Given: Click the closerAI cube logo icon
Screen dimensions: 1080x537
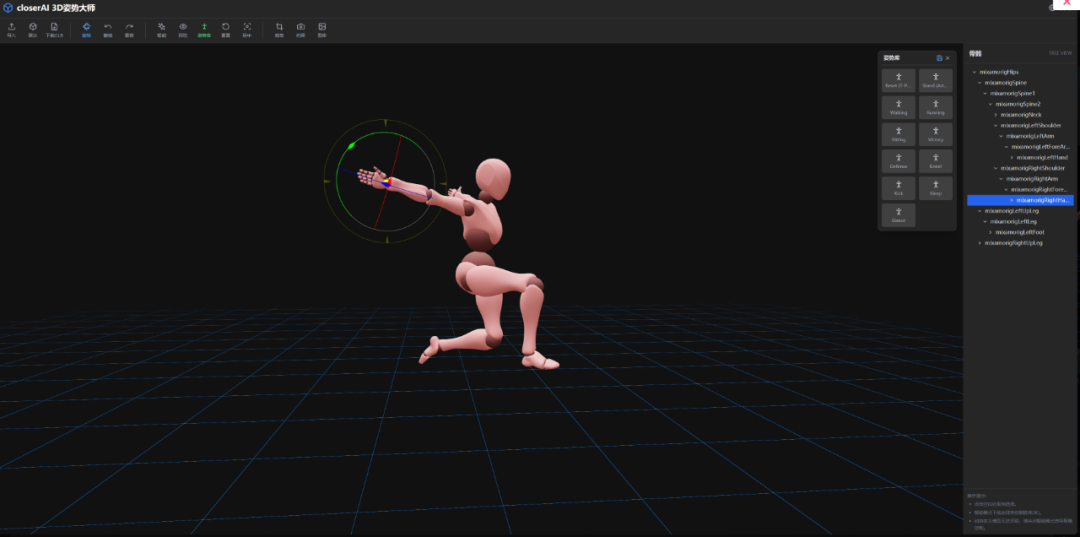Looking at the screenshot, I should [8, 8].
